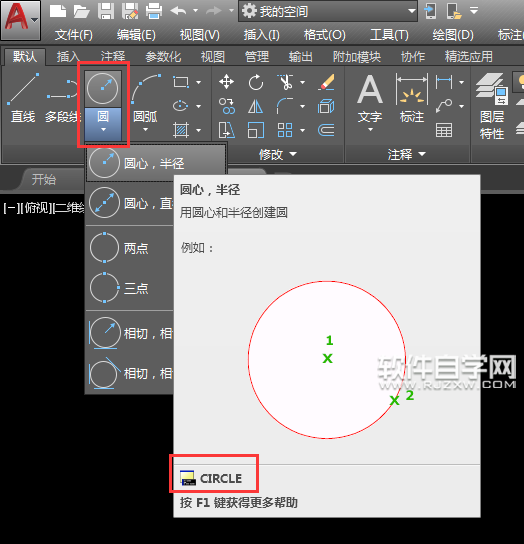Open the 我的空间 workspace dropdown
Image resolution: width=524 pixels, height=544 pixels.
[328, 11]
